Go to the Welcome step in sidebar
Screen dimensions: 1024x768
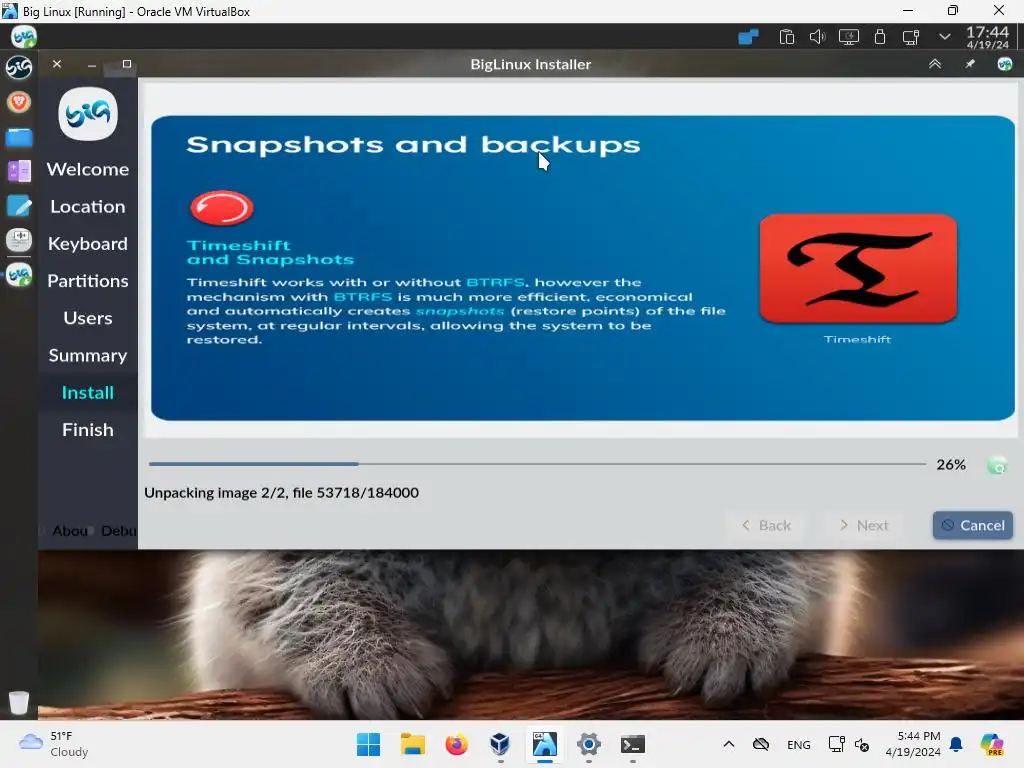point(88,169)
